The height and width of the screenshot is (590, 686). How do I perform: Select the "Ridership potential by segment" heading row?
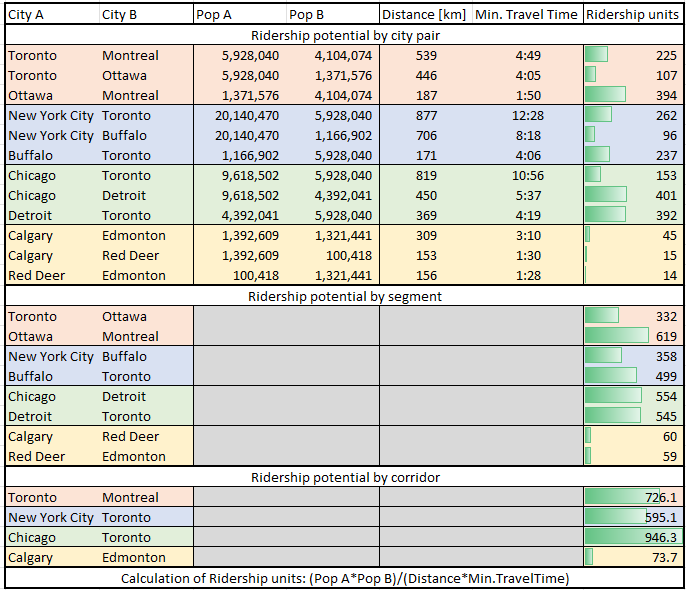point(344,296)
